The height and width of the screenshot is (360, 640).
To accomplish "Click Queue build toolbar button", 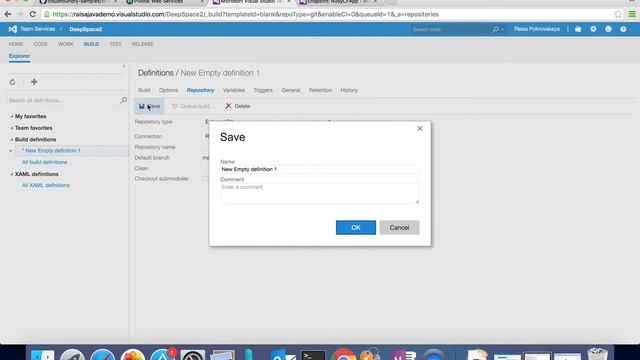I will [x=192, y=106].
